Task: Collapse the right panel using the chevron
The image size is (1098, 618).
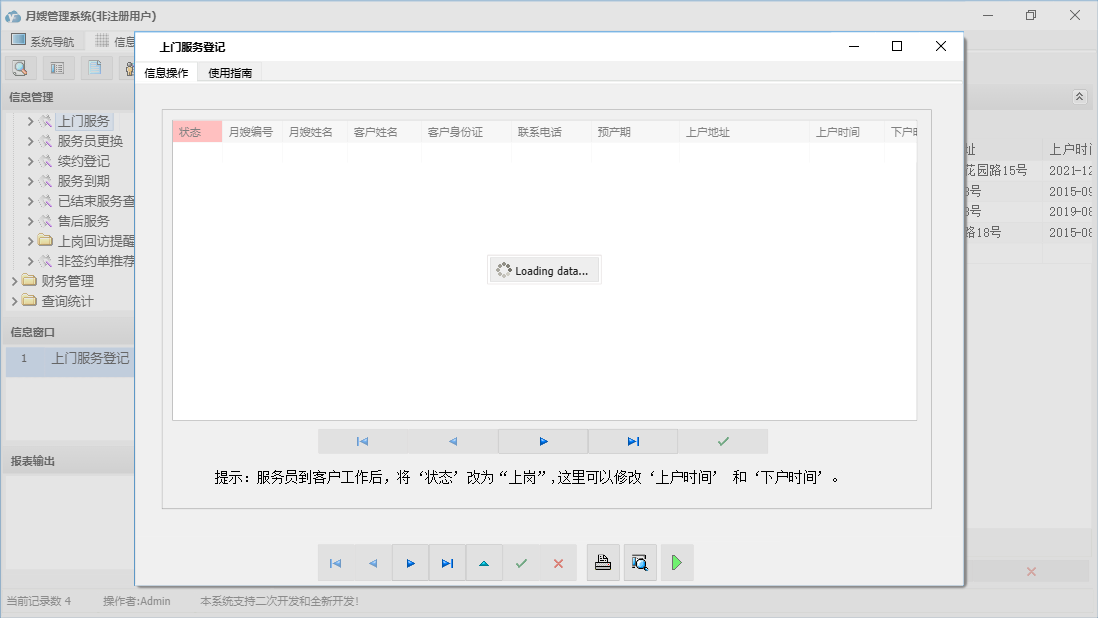Action: point(1079,96)
